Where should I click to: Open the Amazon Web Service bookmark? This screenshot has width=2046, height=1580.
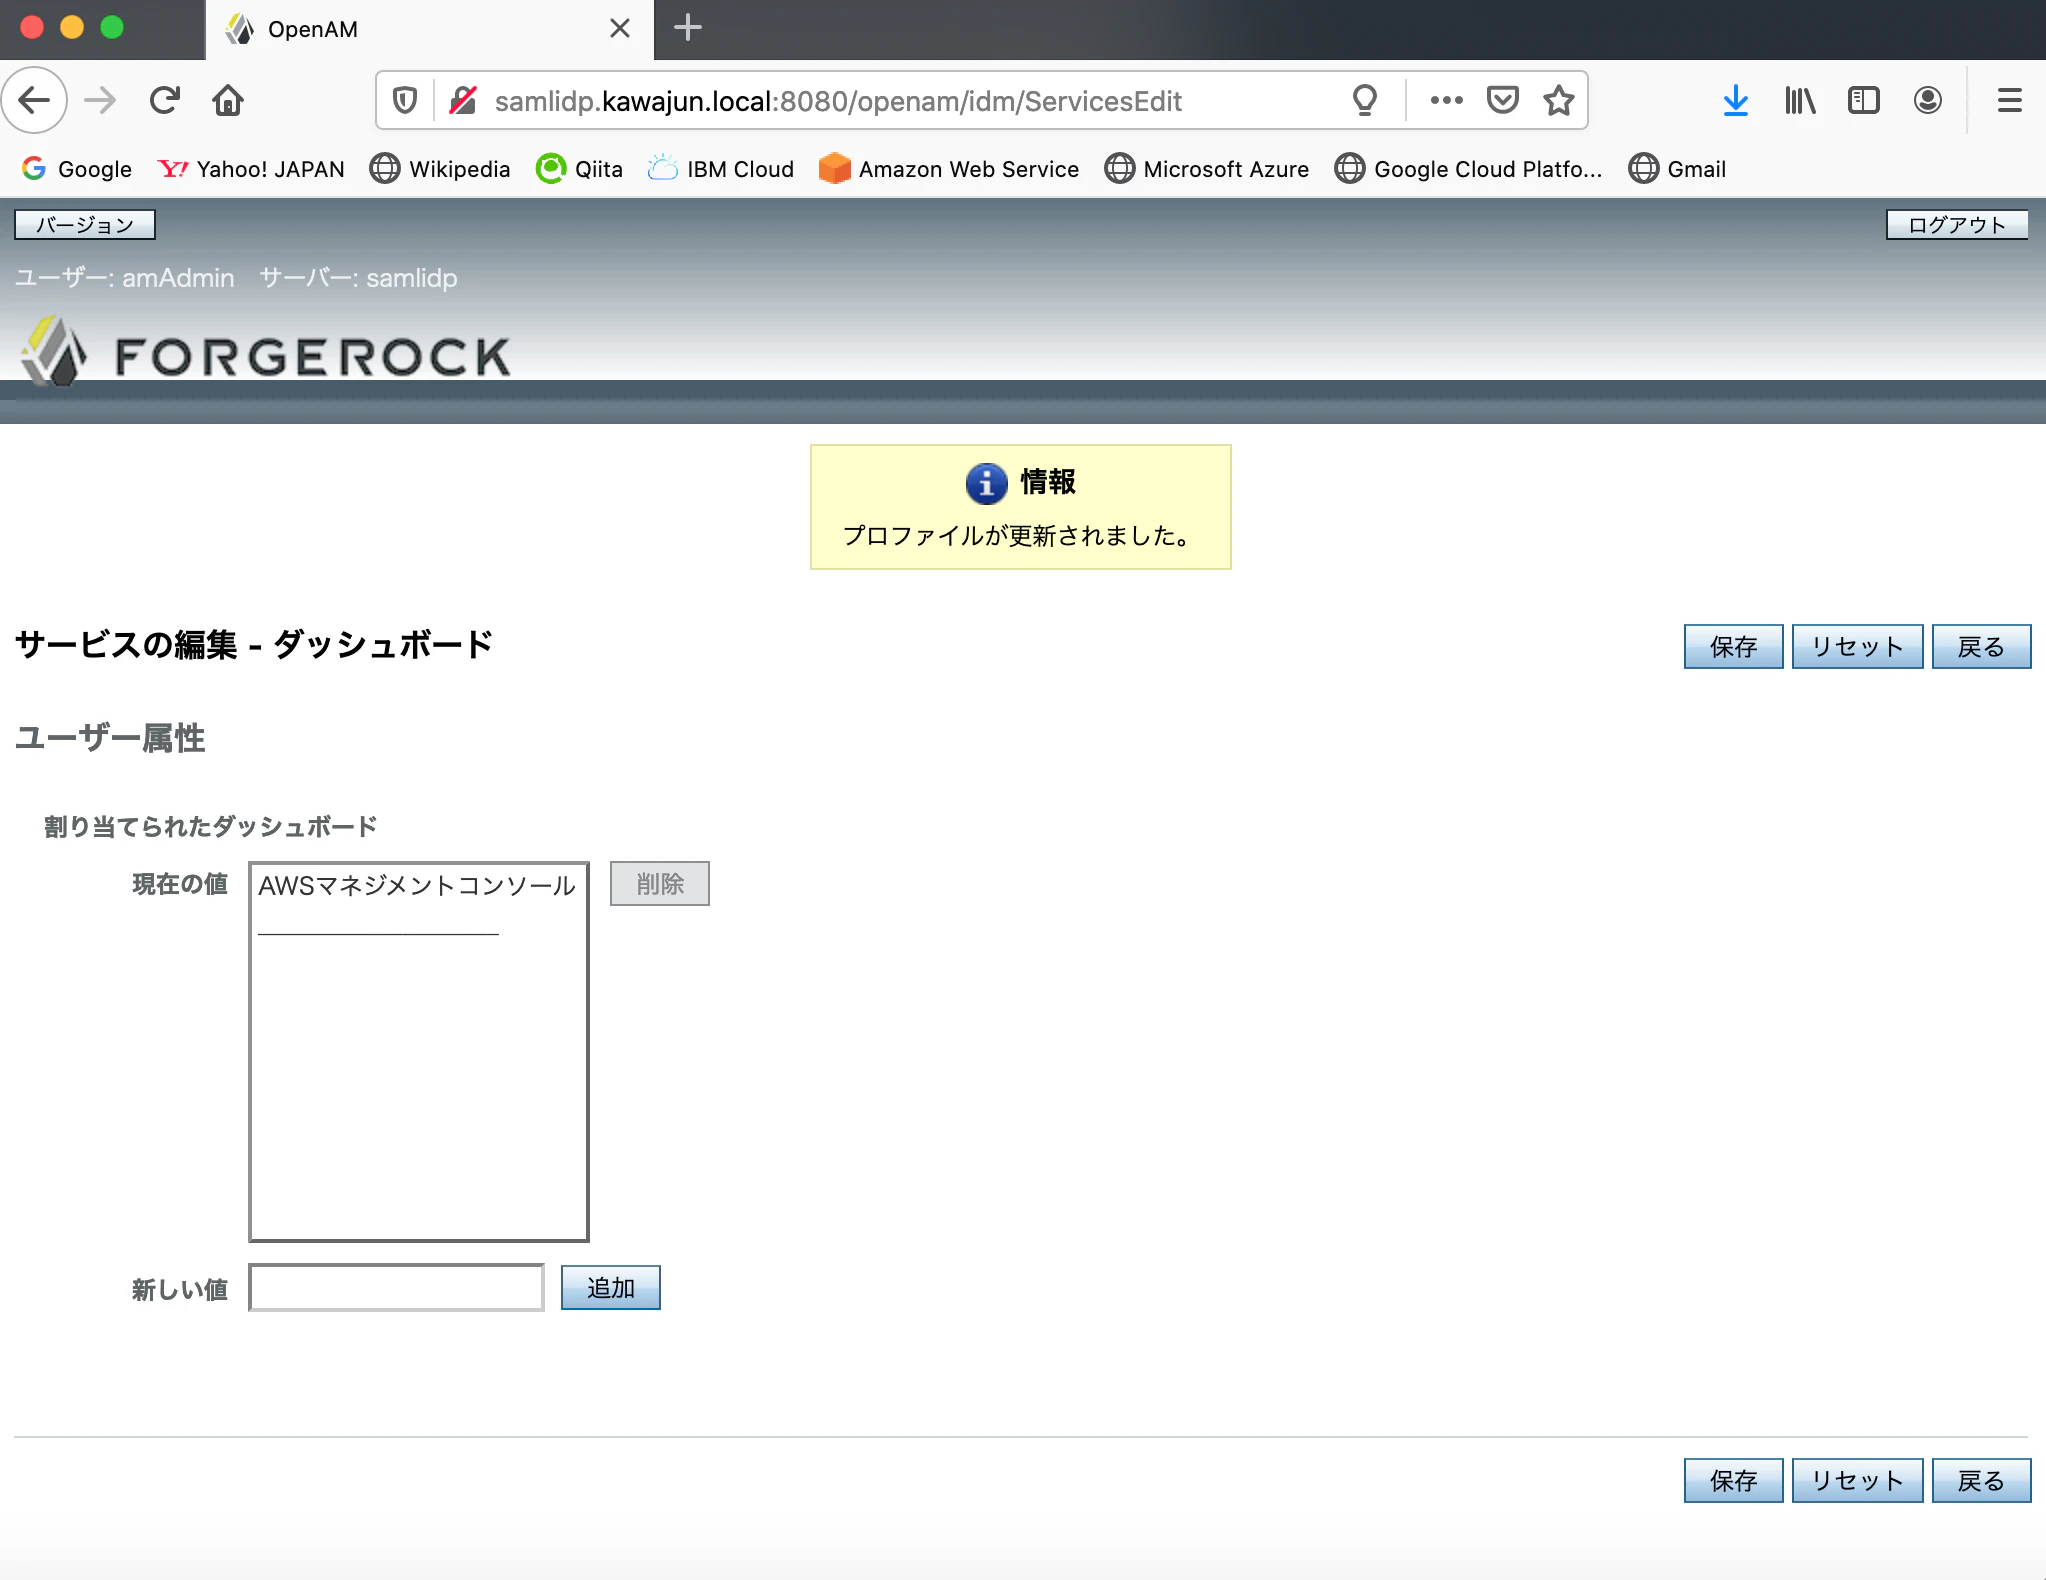pyautogui.click(x=948, y=169)
